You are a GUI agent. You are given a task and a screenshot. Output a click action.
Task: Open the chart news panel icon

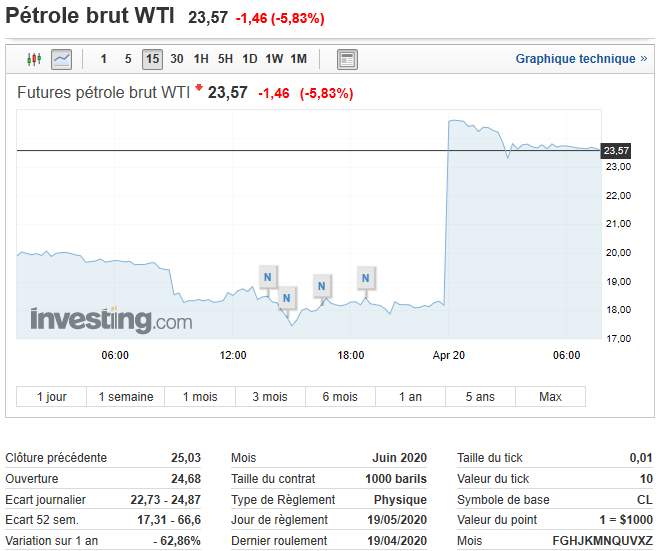coord(347,59)
